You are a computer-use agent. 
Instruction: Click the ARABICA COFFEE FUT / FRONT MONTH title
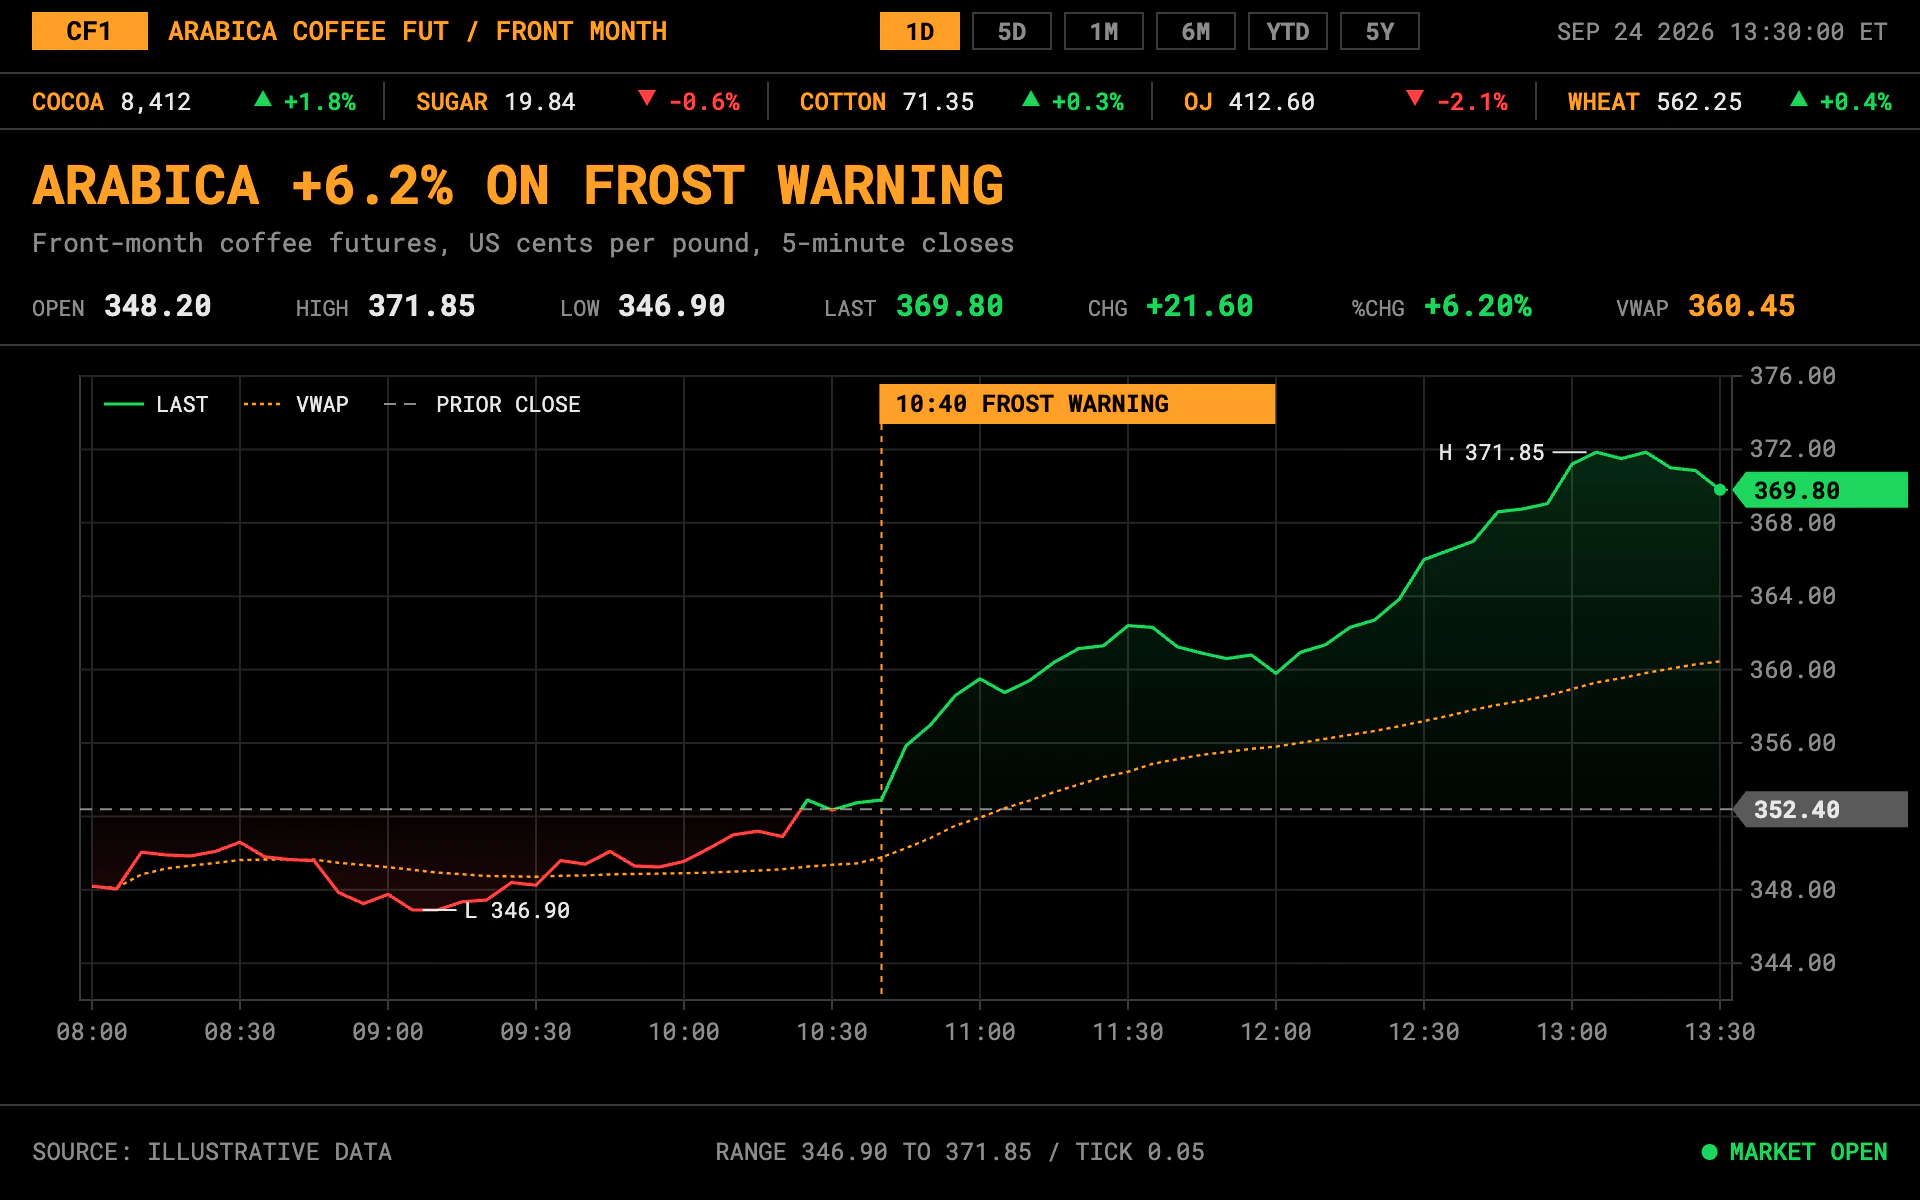[x=418, y=32]
